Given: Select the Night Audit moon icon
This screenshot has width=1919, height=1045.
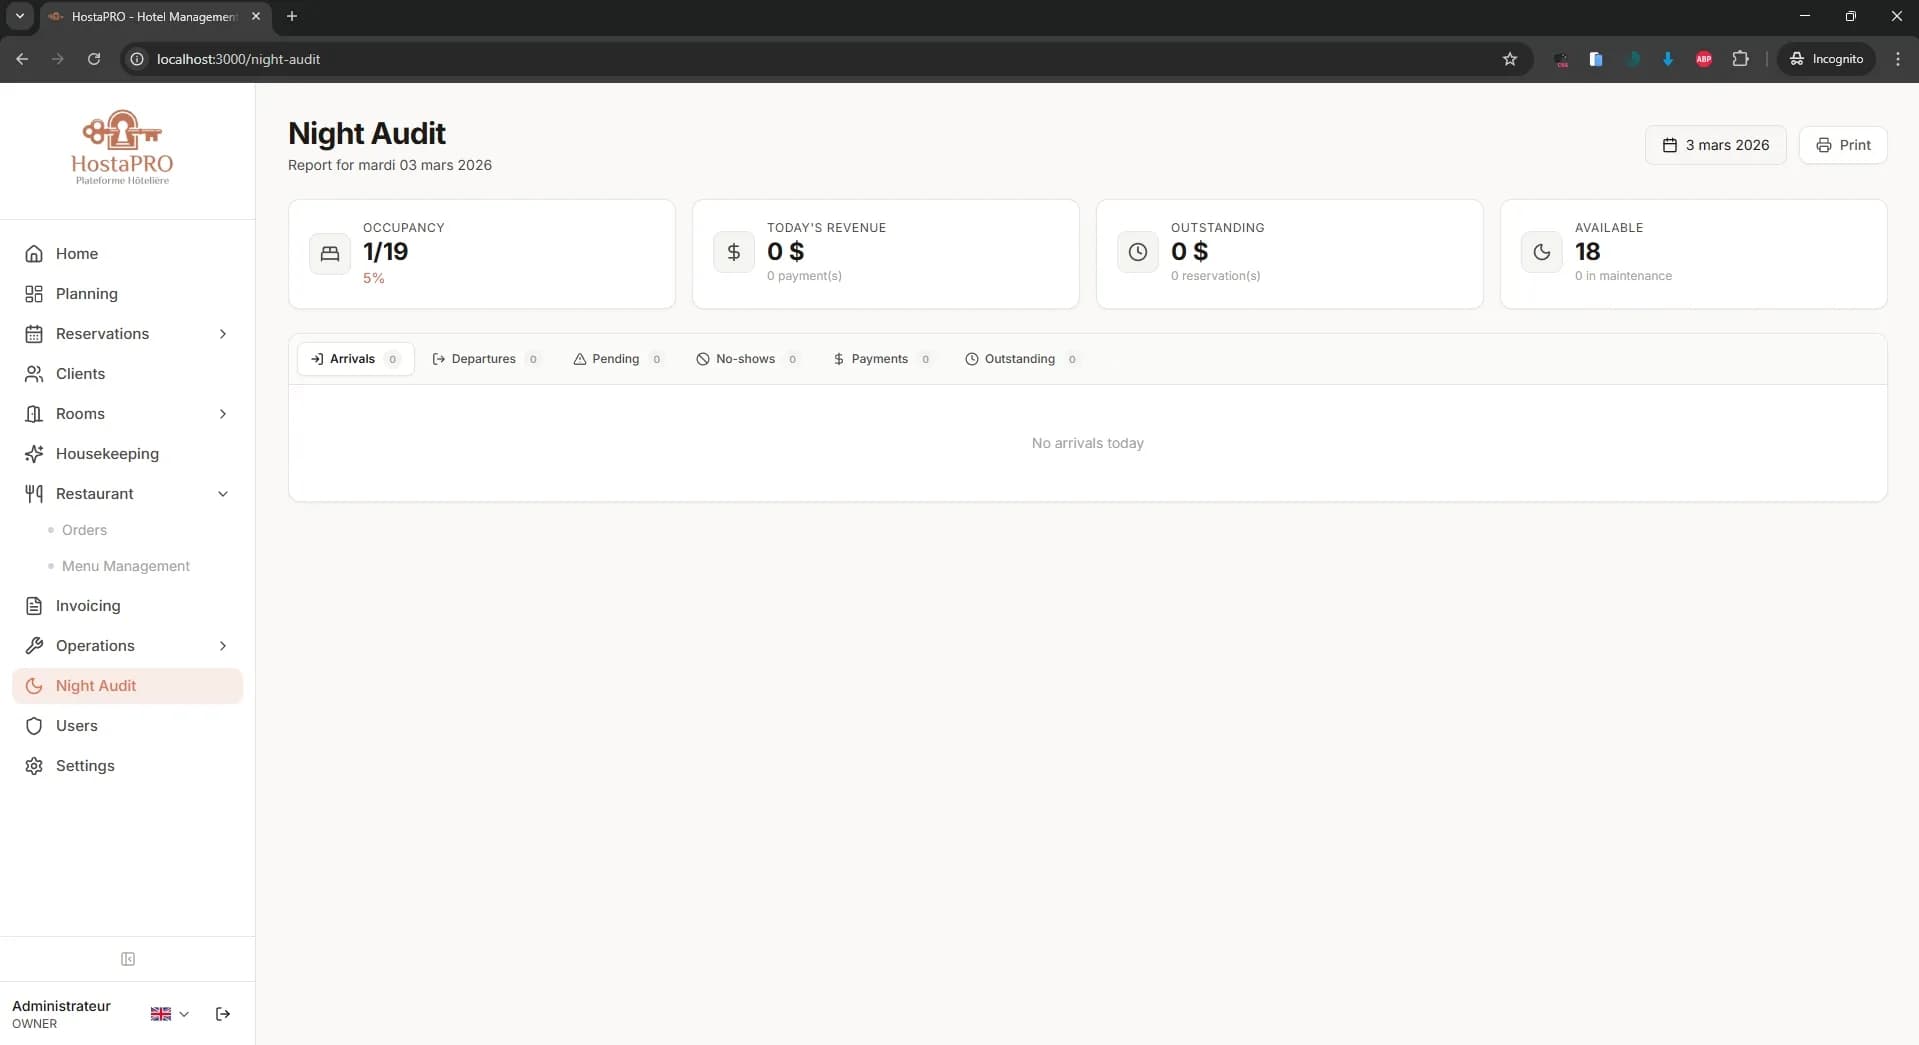Looking at the screenshot, I should point(34,685).
